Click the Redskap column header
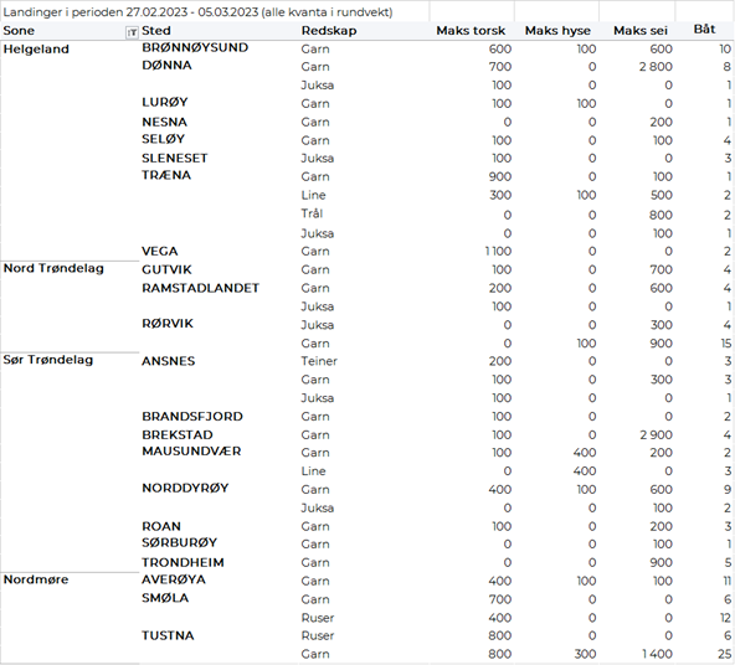The width and height of the screenshot is (735, 665). (328, 31)
